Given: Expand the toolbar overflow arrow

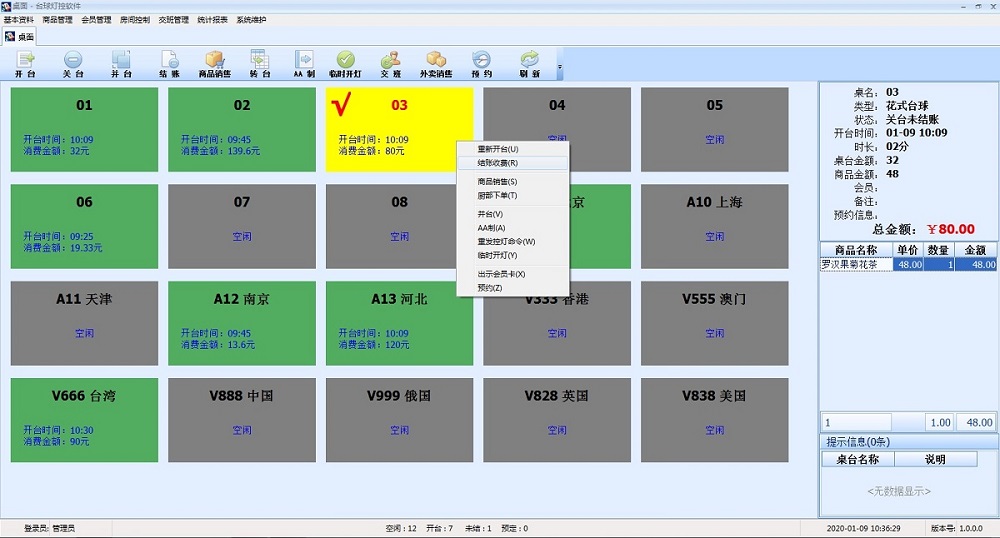Looking at the screenshot, I should tap(560, 66).
